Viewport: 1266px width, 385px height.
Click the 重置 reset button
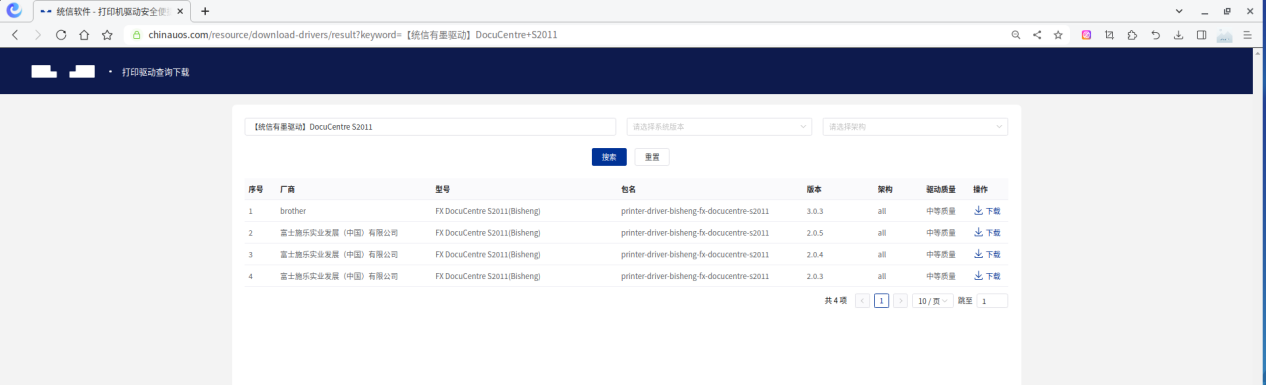652,157
